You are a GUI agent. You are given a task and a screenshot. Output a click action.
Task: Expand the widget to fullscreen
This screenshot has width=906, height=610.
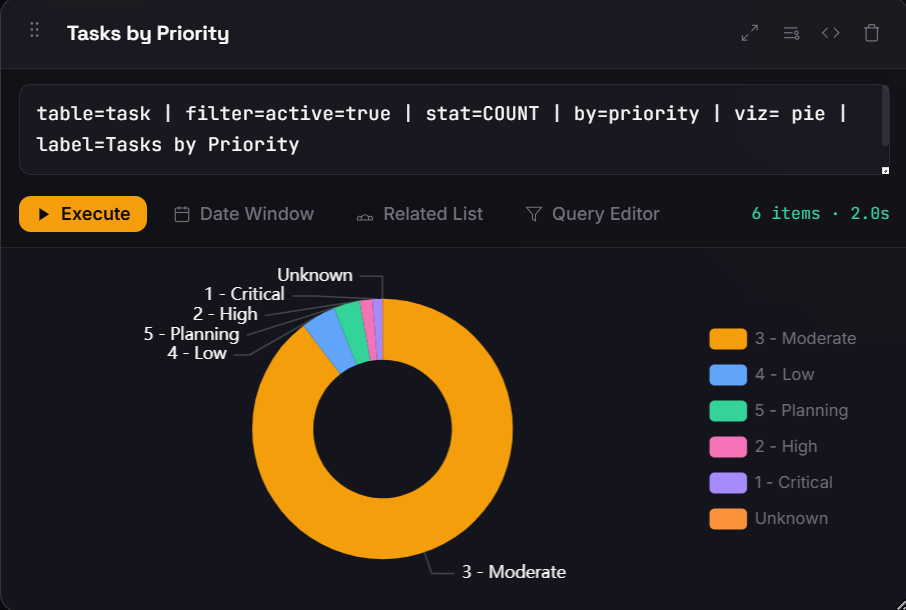750,33
